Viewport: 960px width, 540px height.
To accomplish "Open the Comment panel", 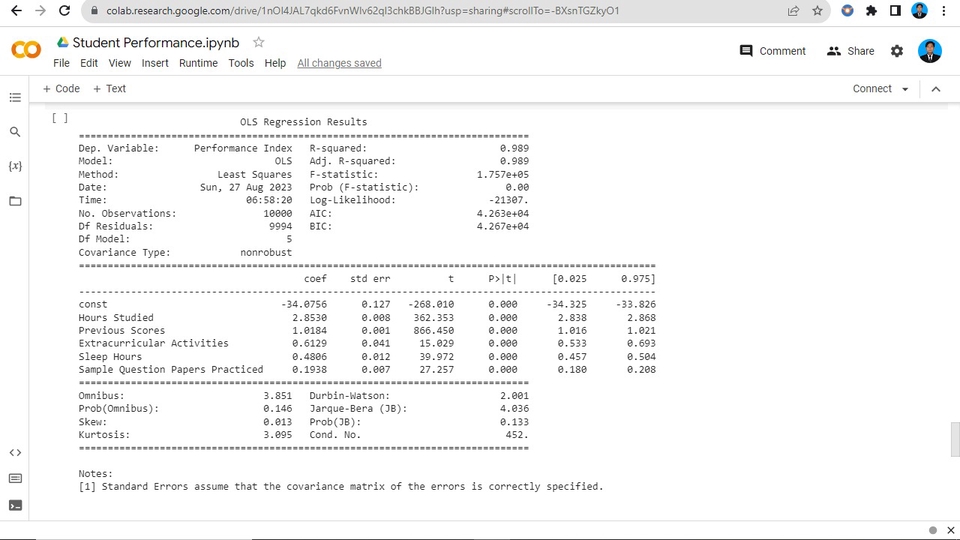I will pos(773,51).
